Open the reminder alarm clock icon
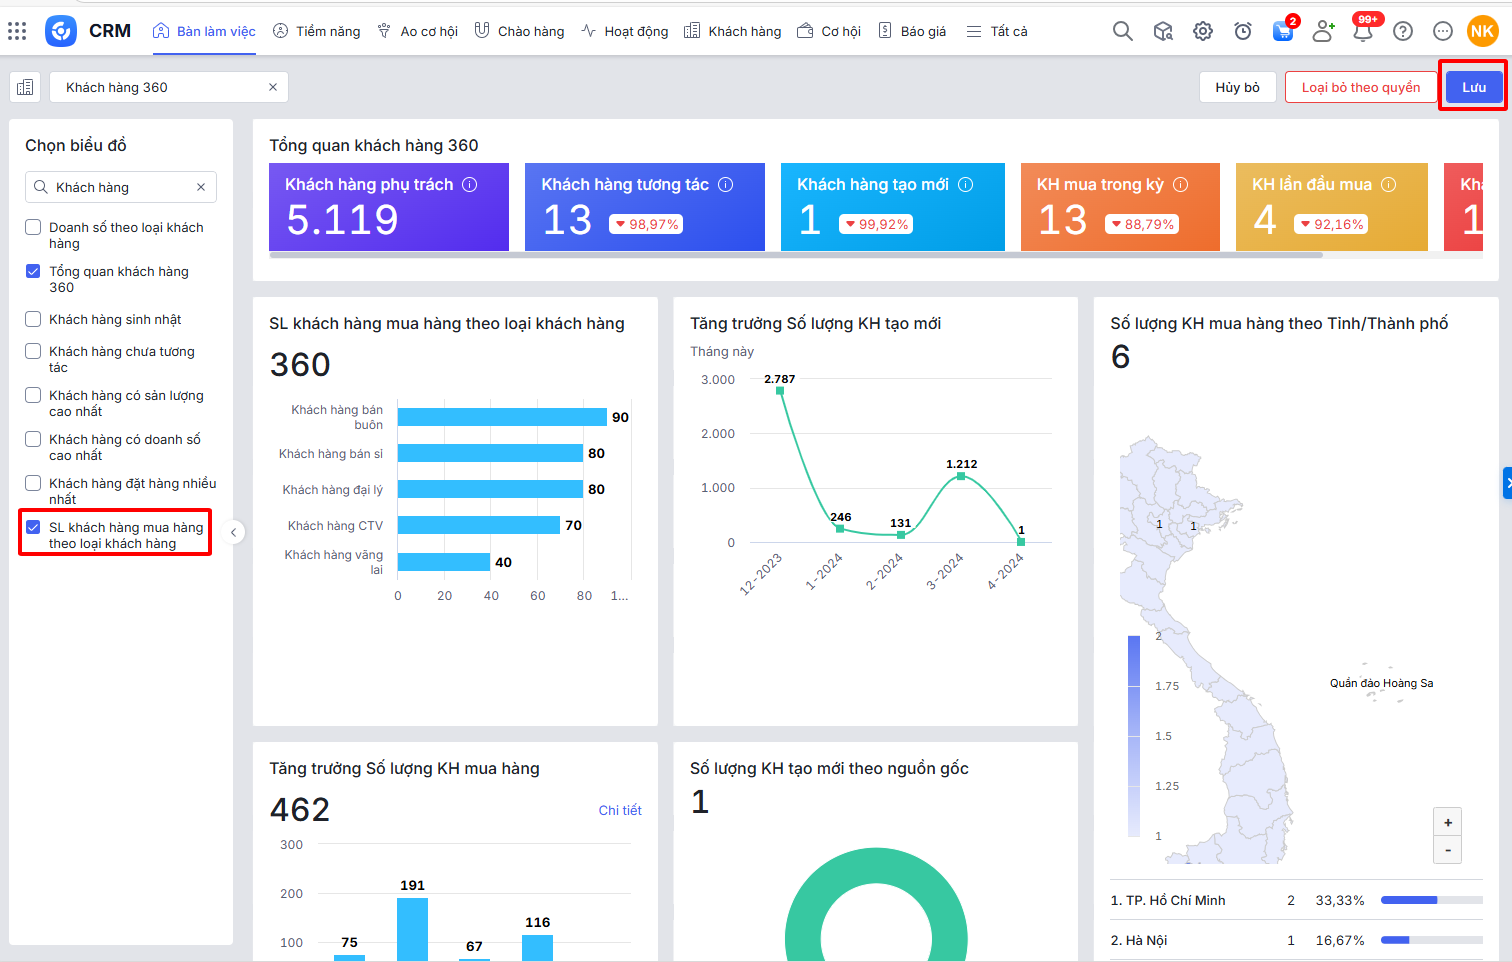This screenshot has height=962, width=1512. (1243, 31)
